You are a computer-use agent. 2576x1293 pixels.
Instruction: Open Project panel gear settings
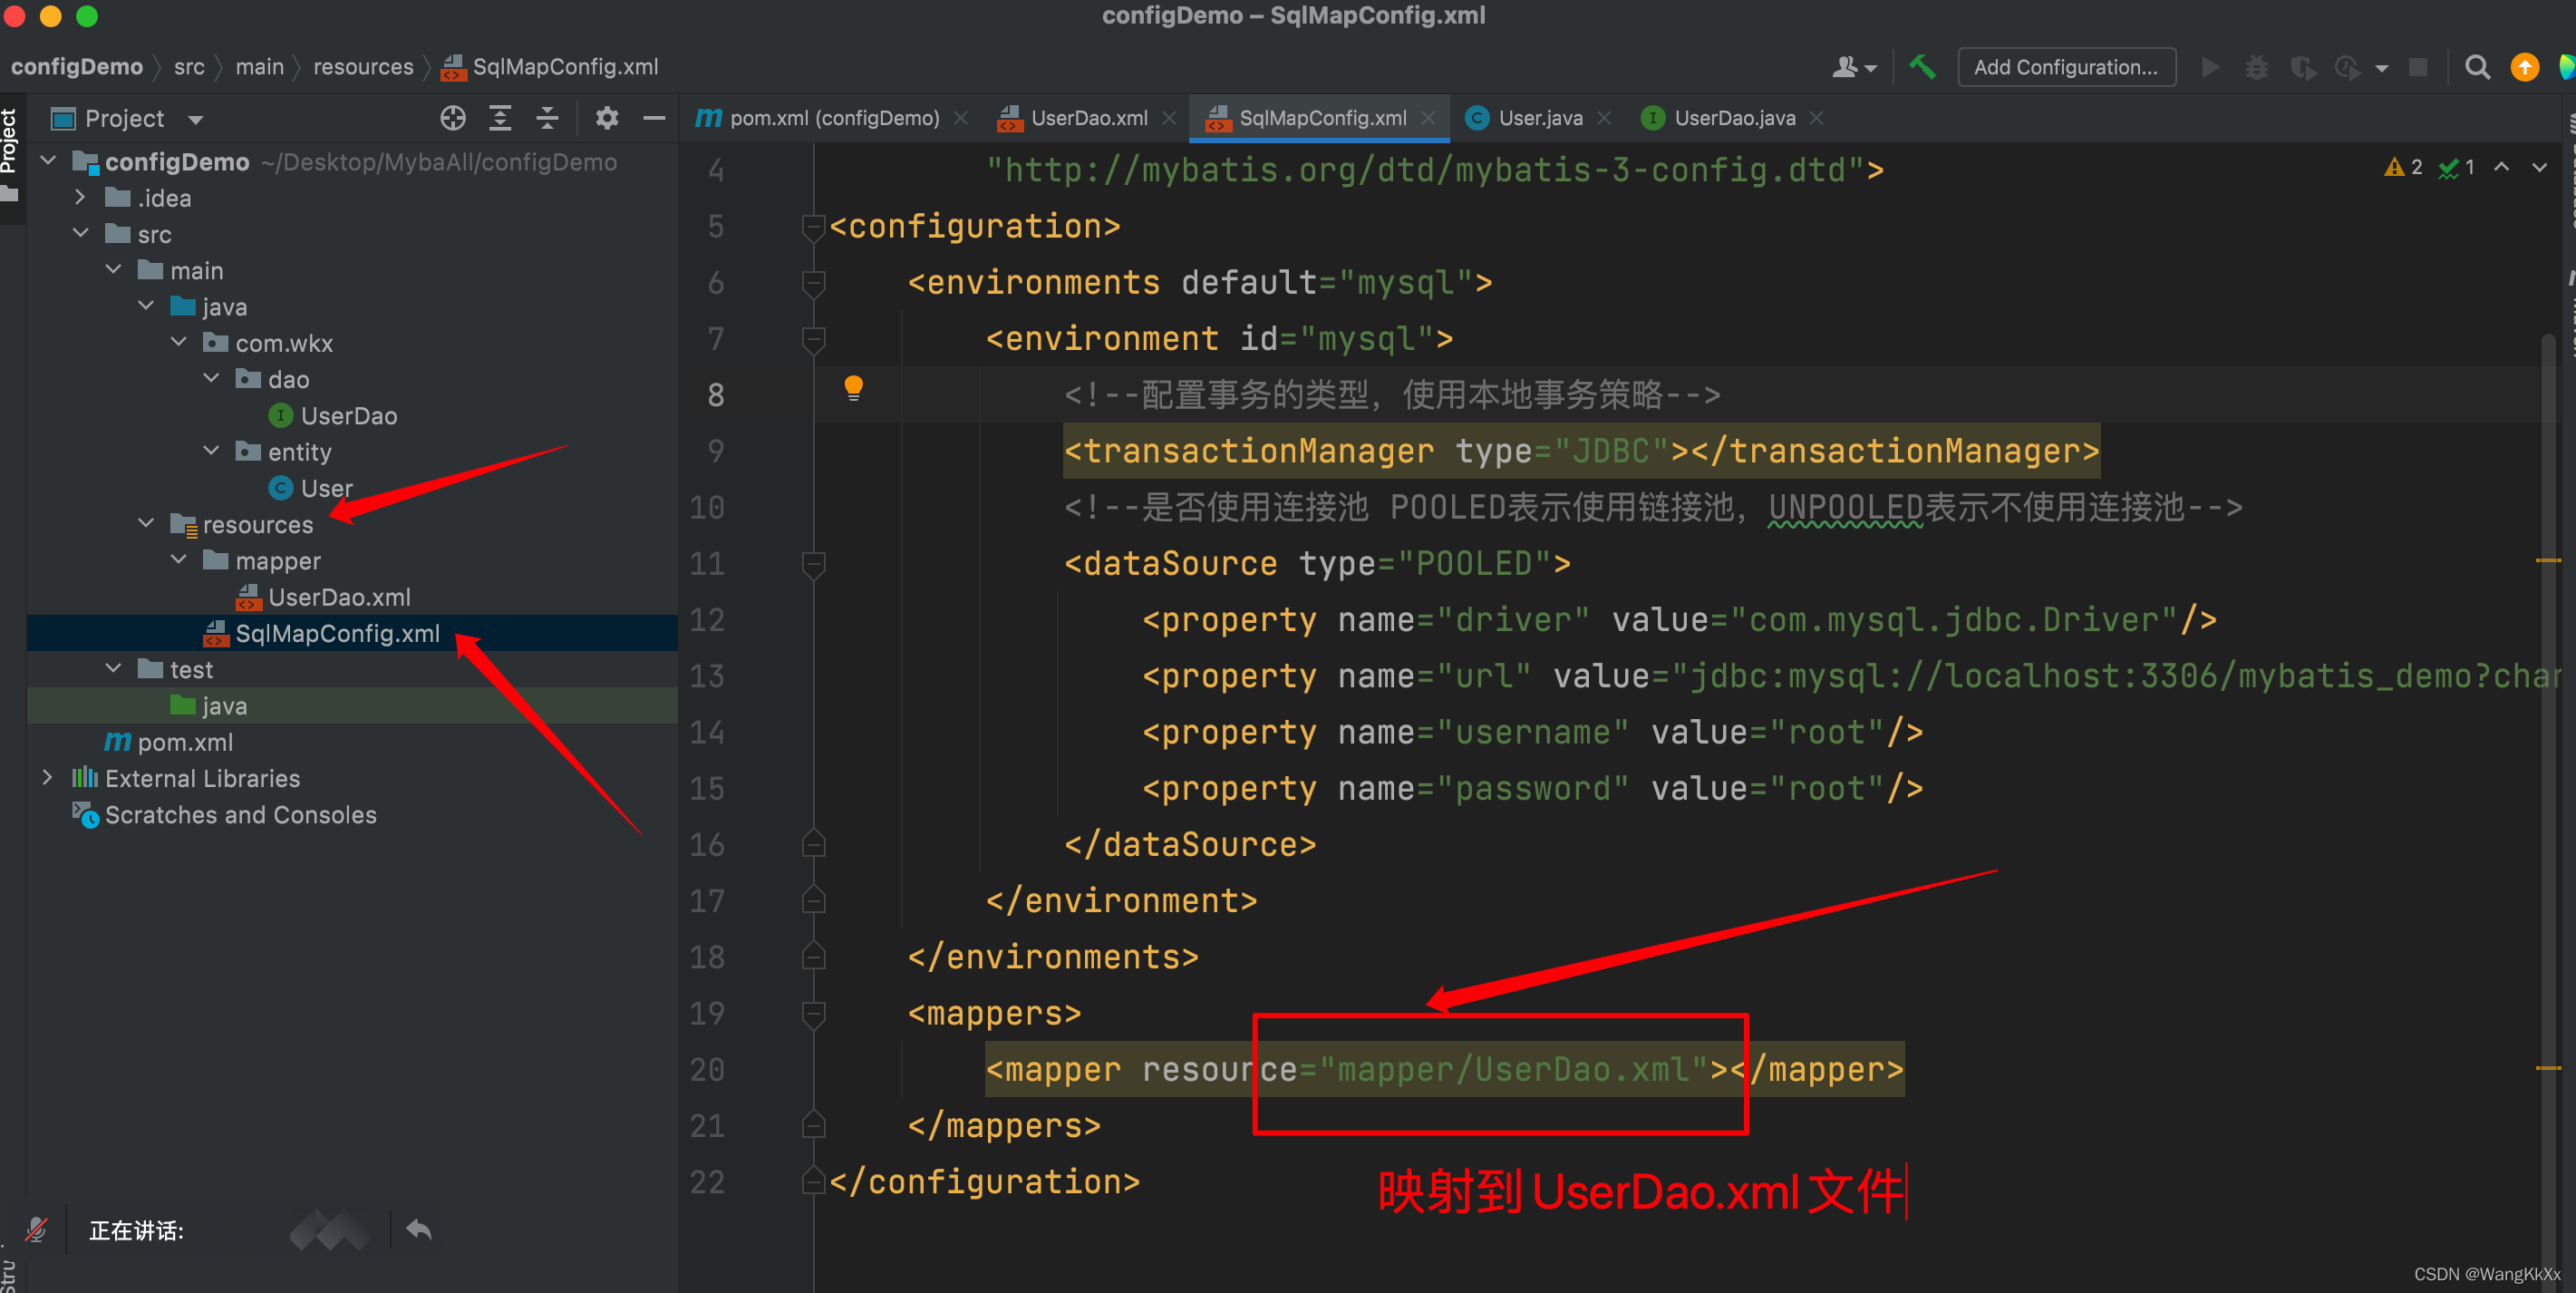coord(606,118)
